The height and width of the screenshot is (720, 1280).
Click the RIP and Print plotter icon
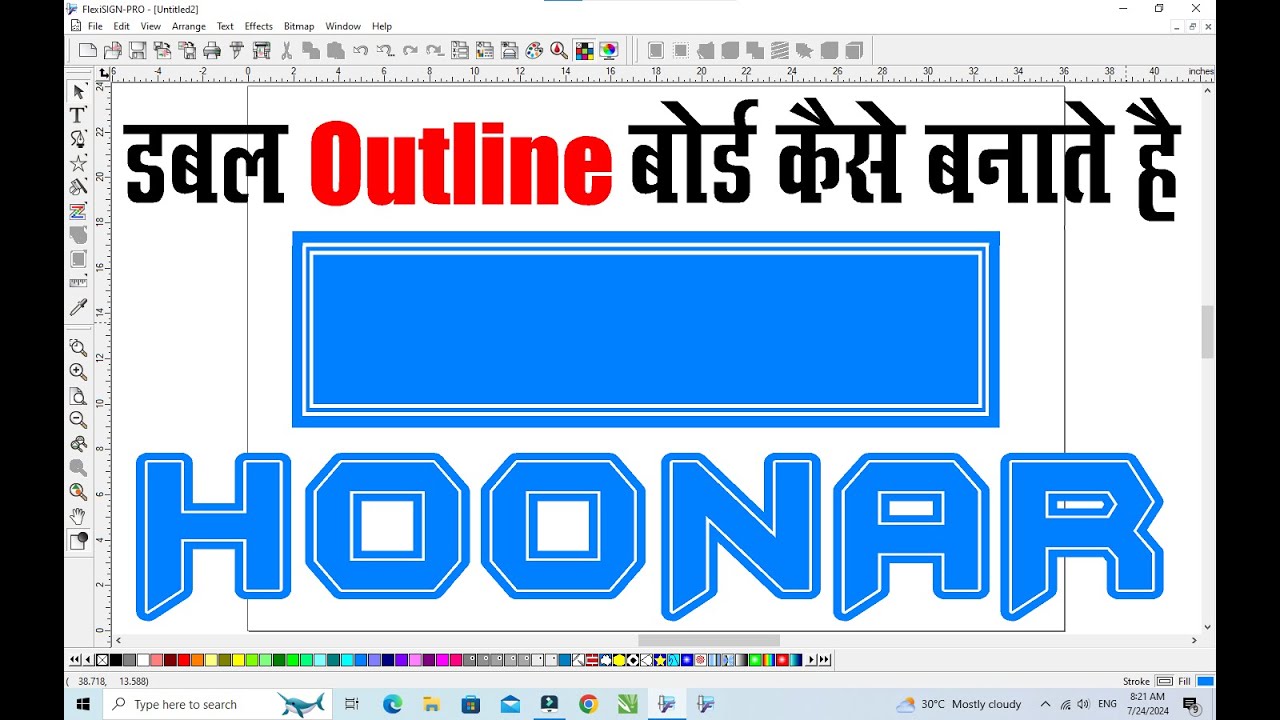262,50
